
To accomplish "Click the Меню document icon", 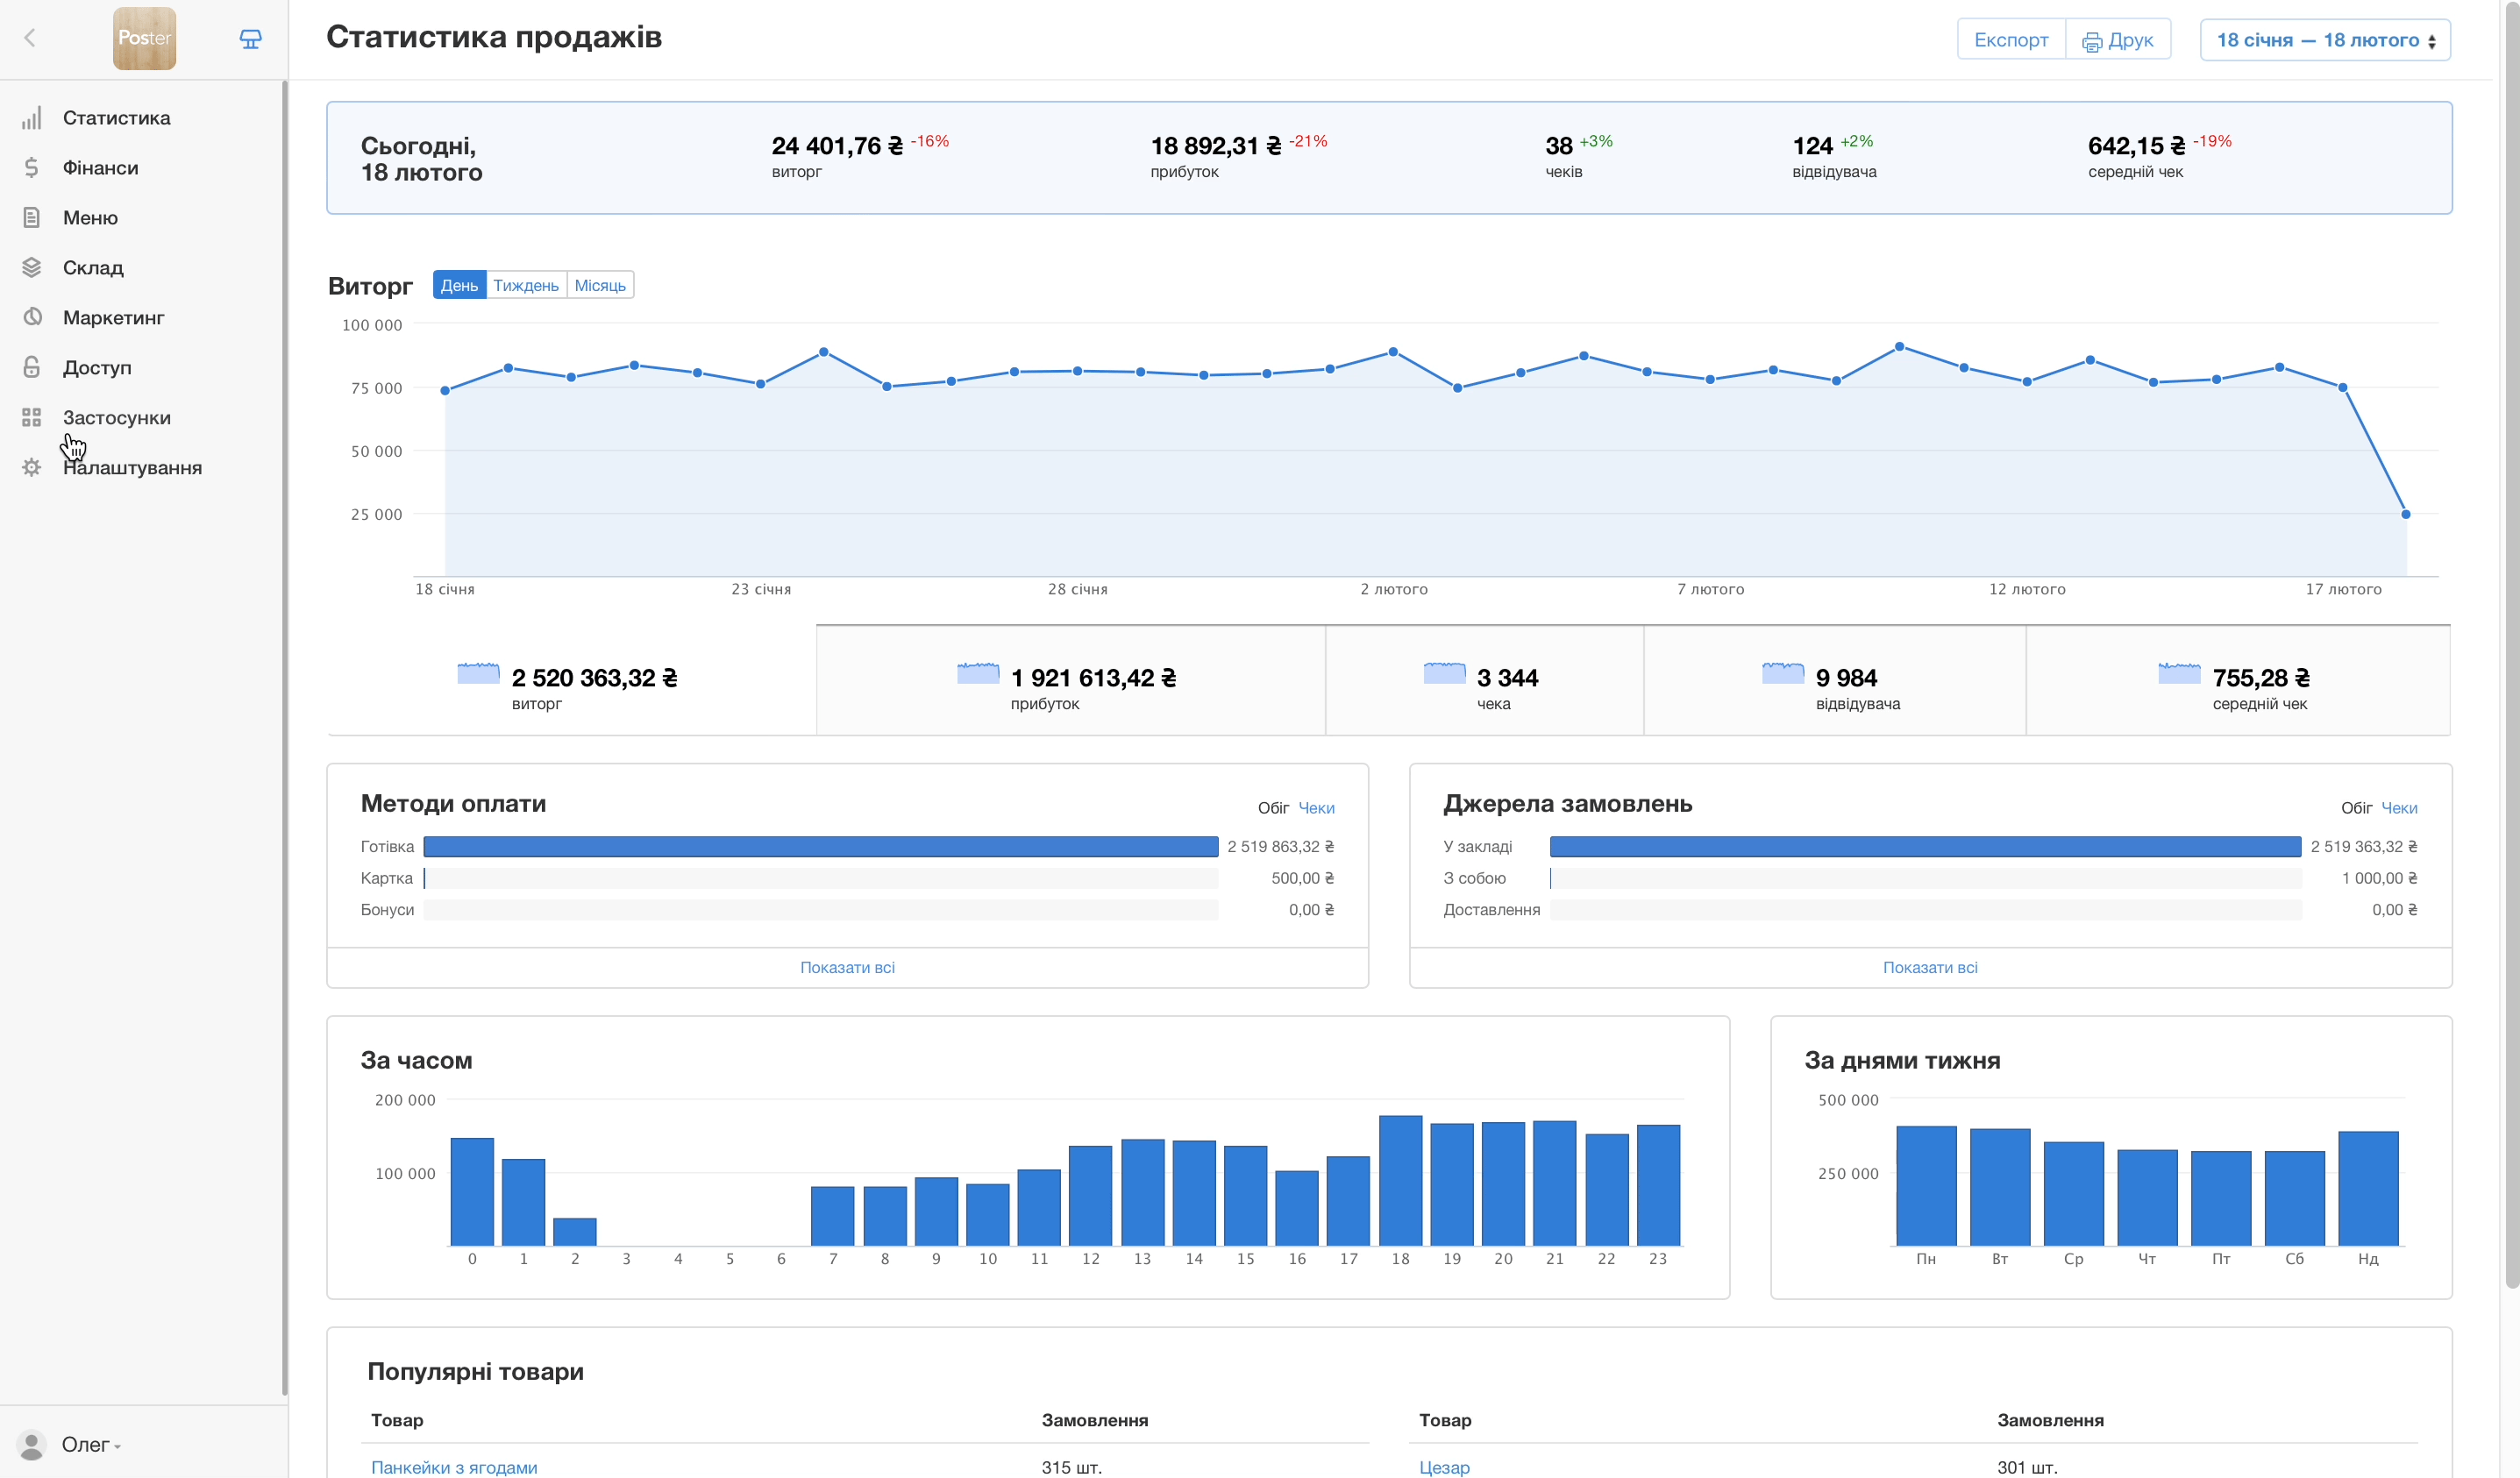I will (32, 218).
